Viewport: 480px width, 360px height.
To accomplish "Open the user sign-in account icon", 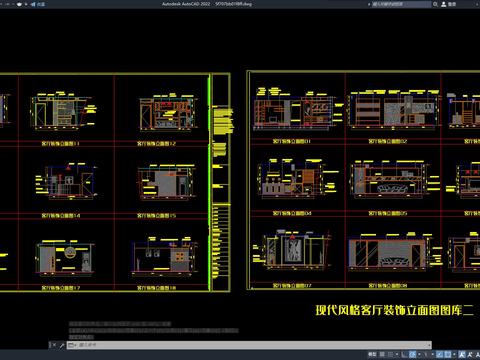I will (x=444, y=4).
